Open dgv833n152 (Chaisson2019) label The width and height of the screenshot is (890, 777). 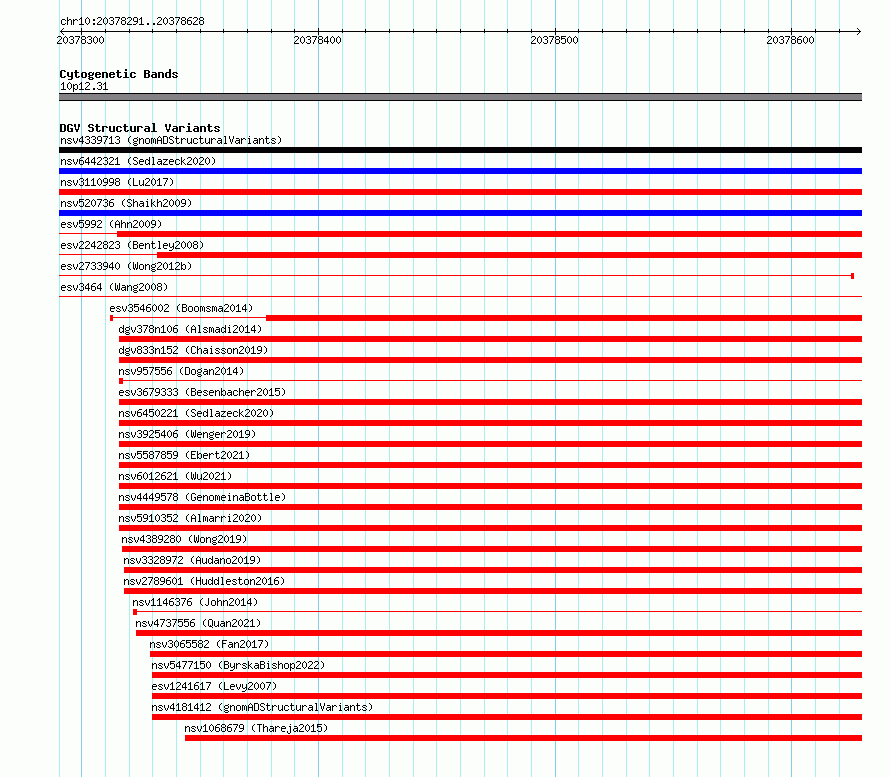click(x=193, y=350)
